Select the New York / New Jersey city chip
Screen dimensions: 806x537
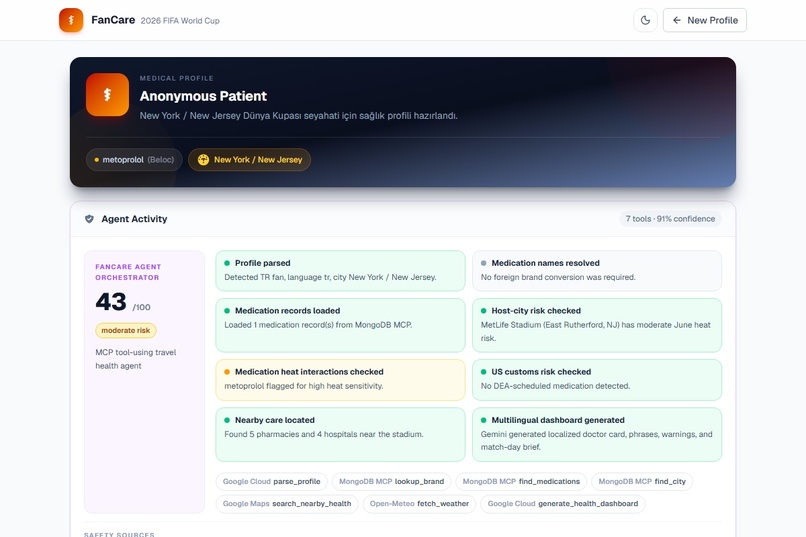[249, 160]
